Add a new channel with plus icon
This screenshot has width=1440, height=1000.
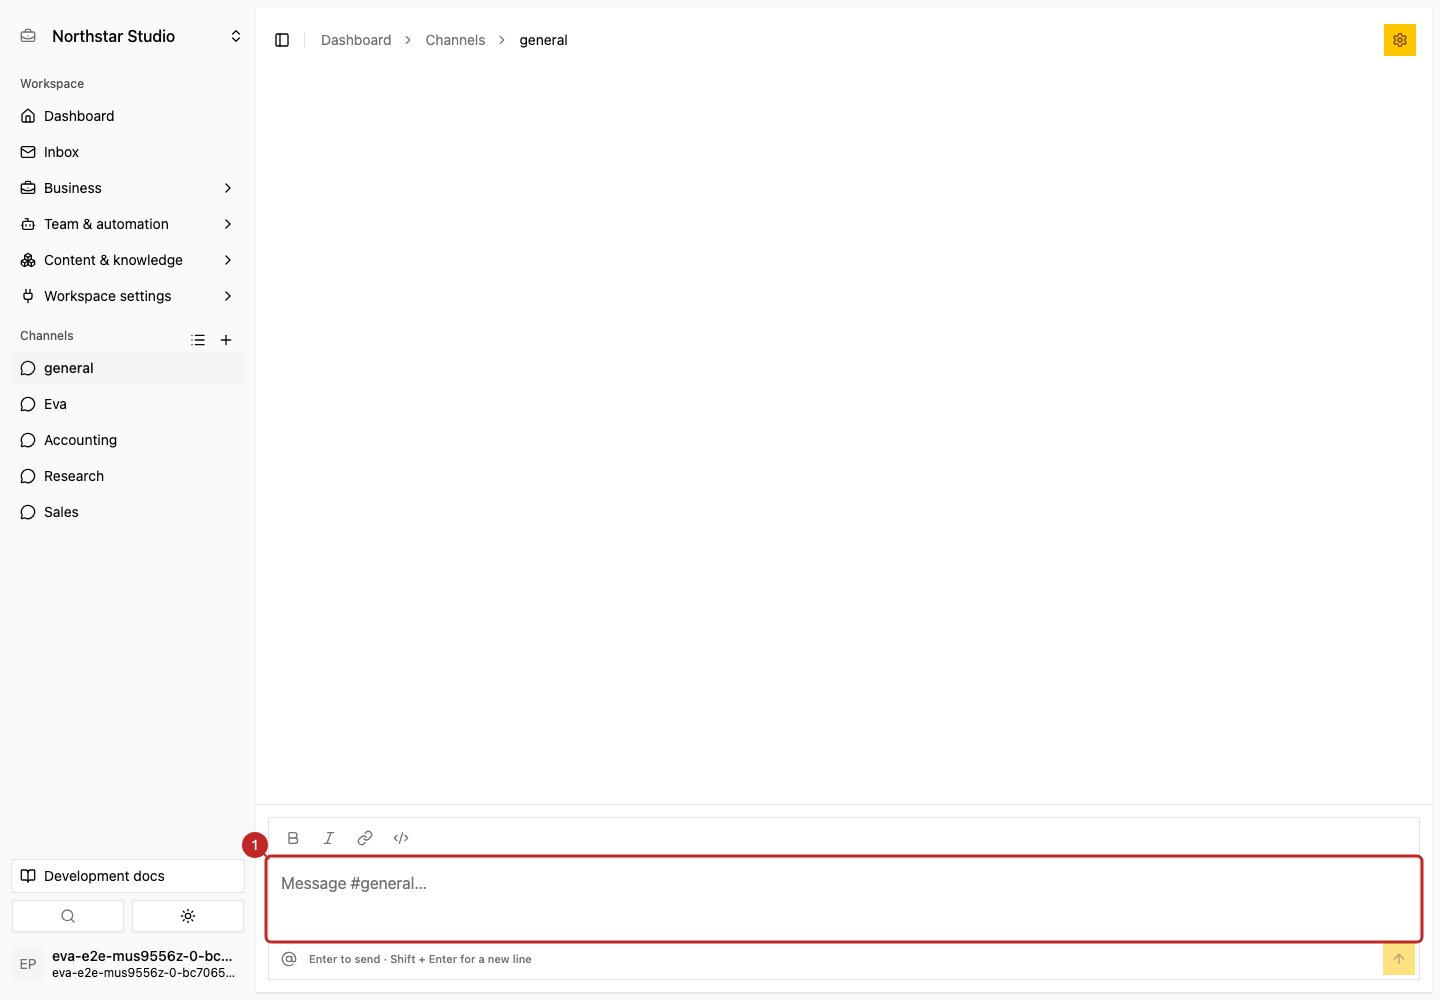tap(226, 340)
